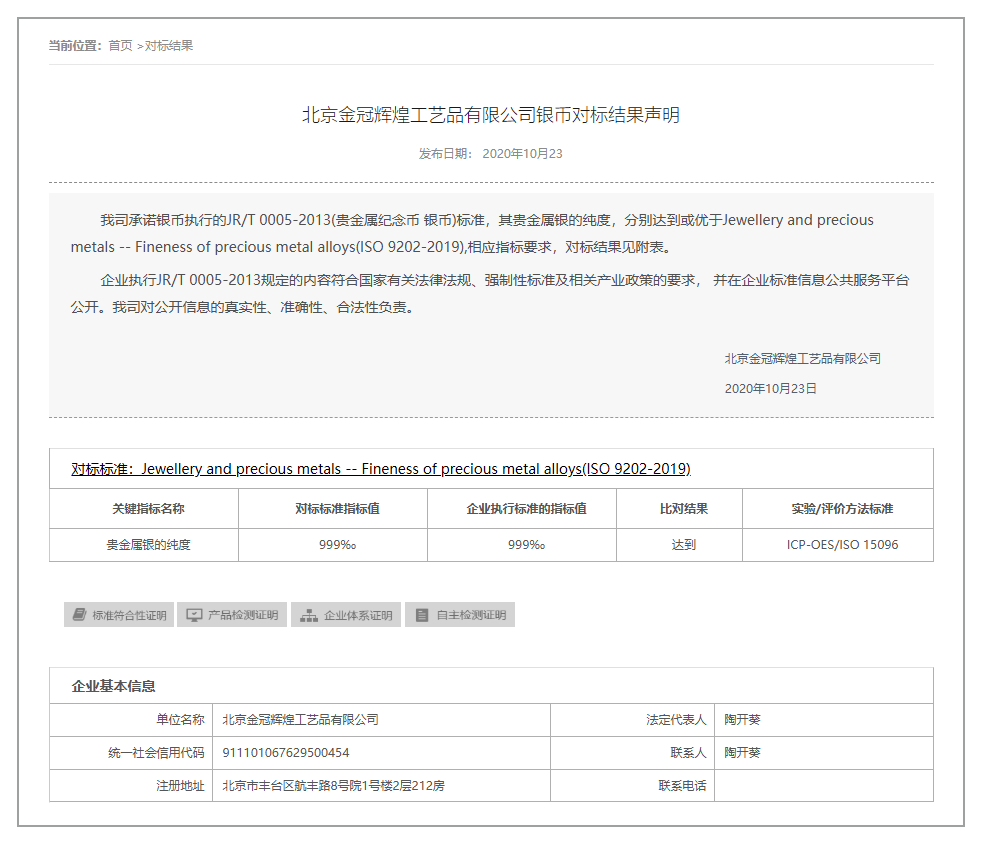Click the monitor icon for 产品检测证明

click(194, 615)
